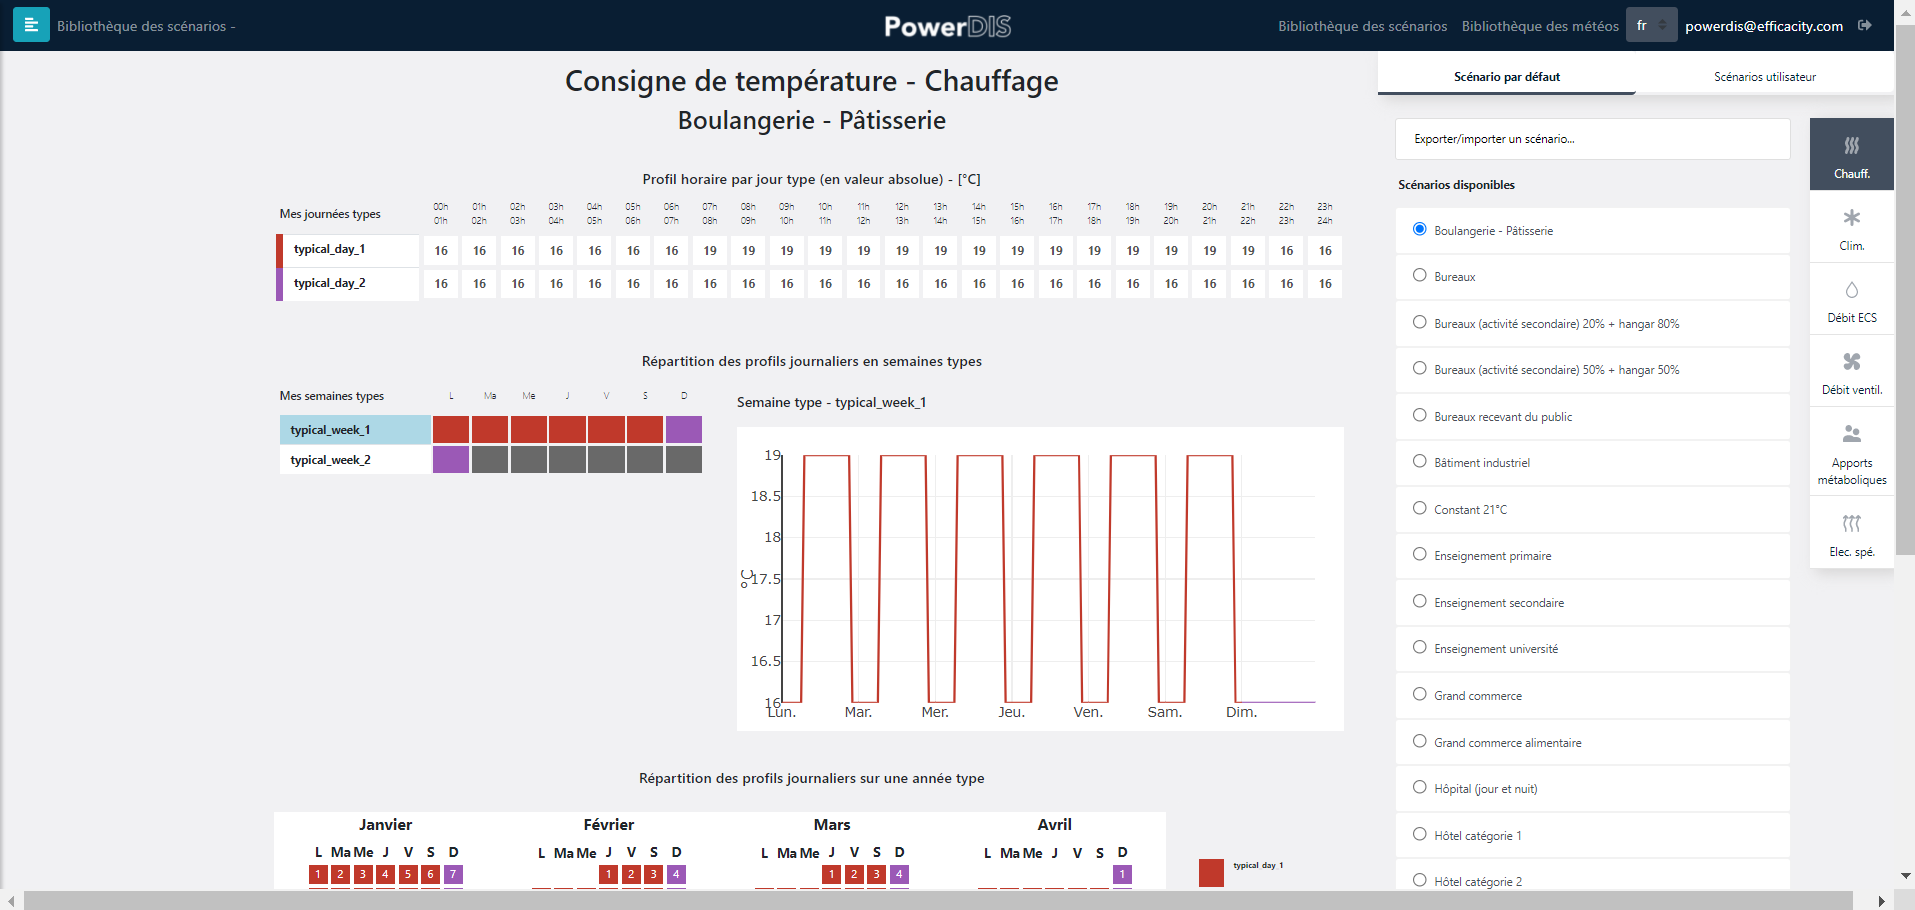Click the powerdis@efficacity.com account

[1764, 26]
